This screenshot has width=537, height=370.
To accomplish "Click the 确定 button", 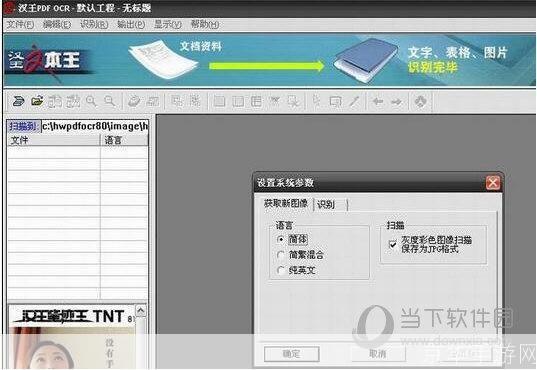I will click(291, 354).
